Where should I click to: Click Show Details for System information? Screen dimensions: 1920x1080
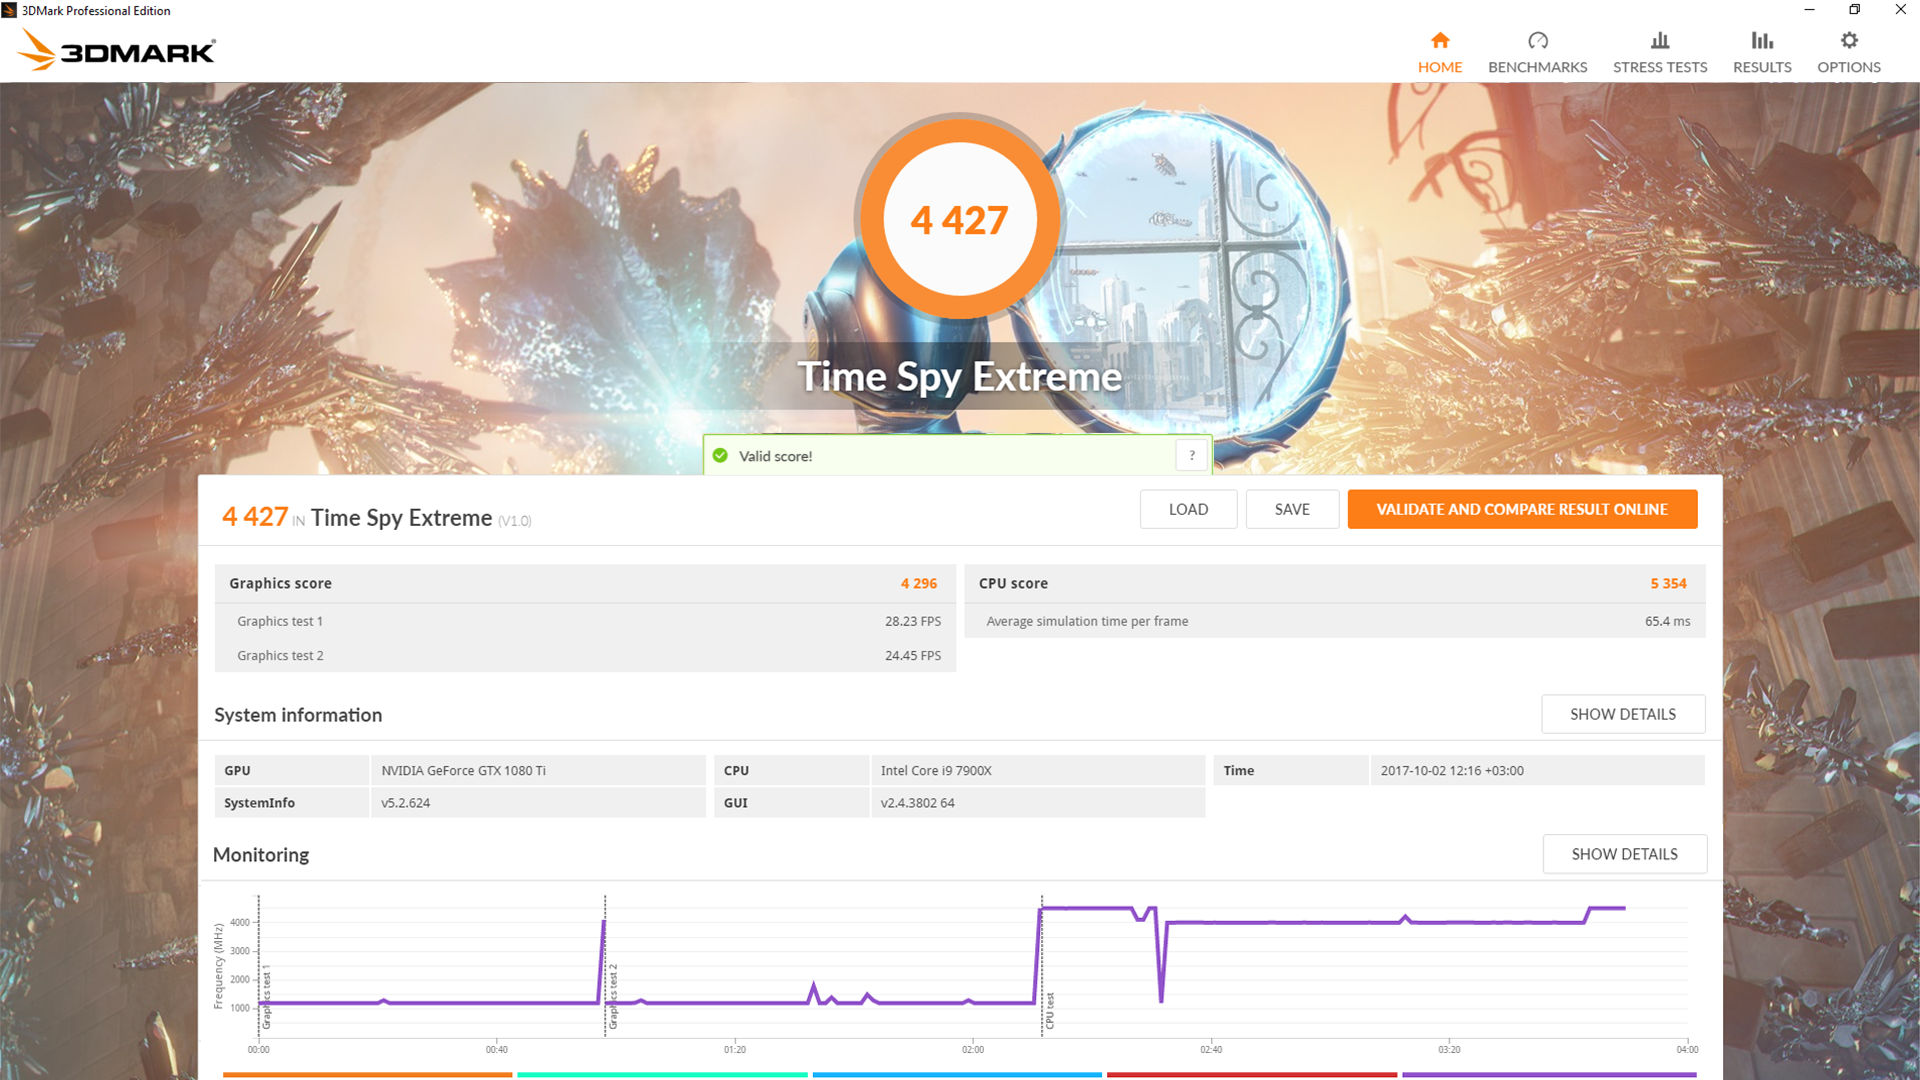point(1623,713)
